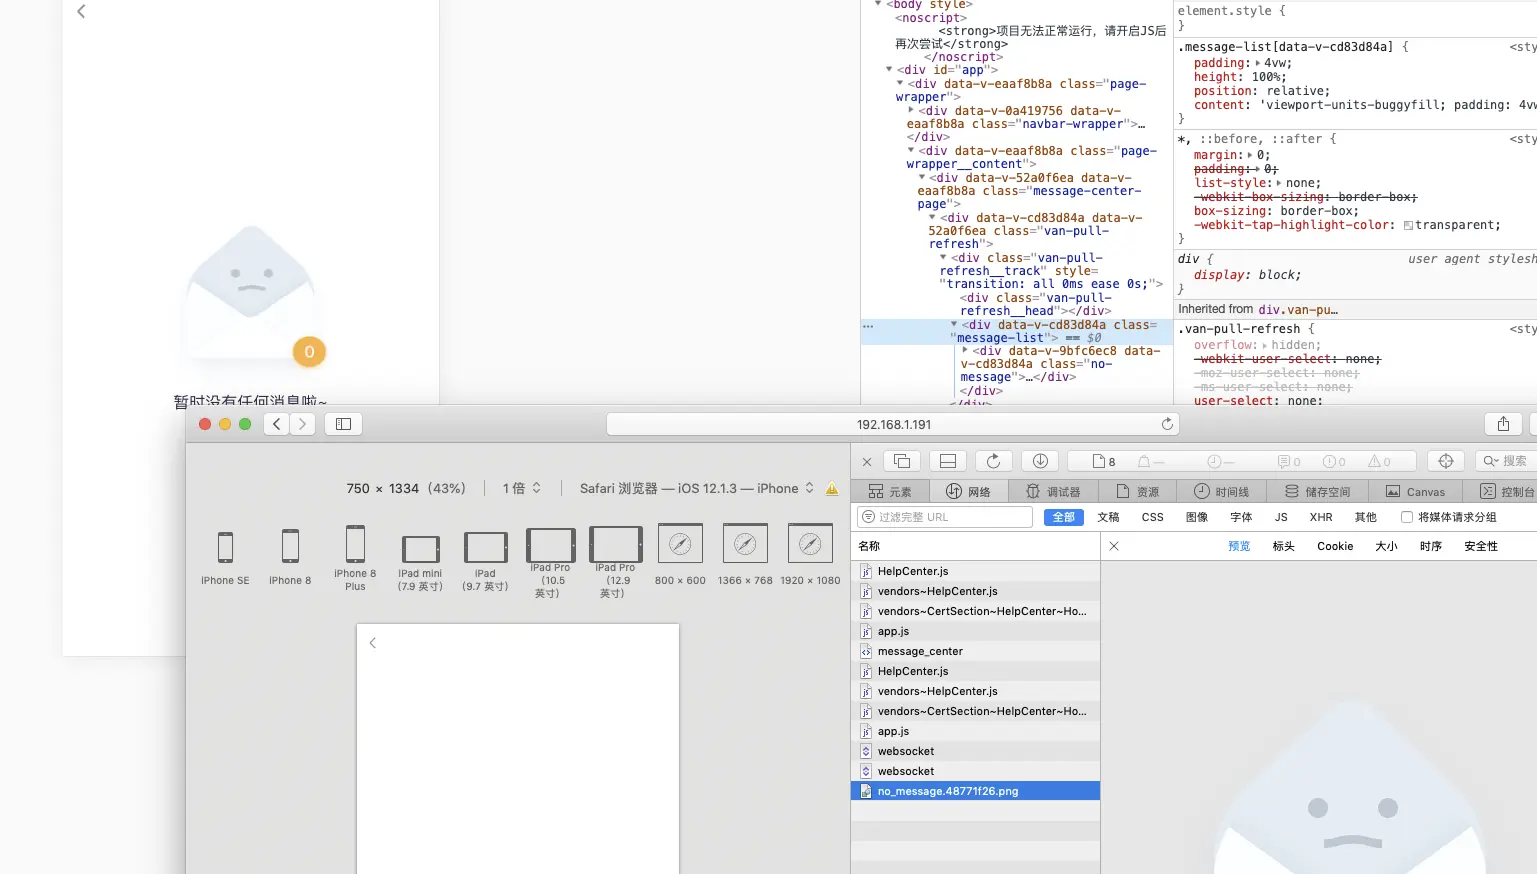Click the 名称 column header
The width and height of the screenshot is (1537, 874).
[x=975, y=546]
